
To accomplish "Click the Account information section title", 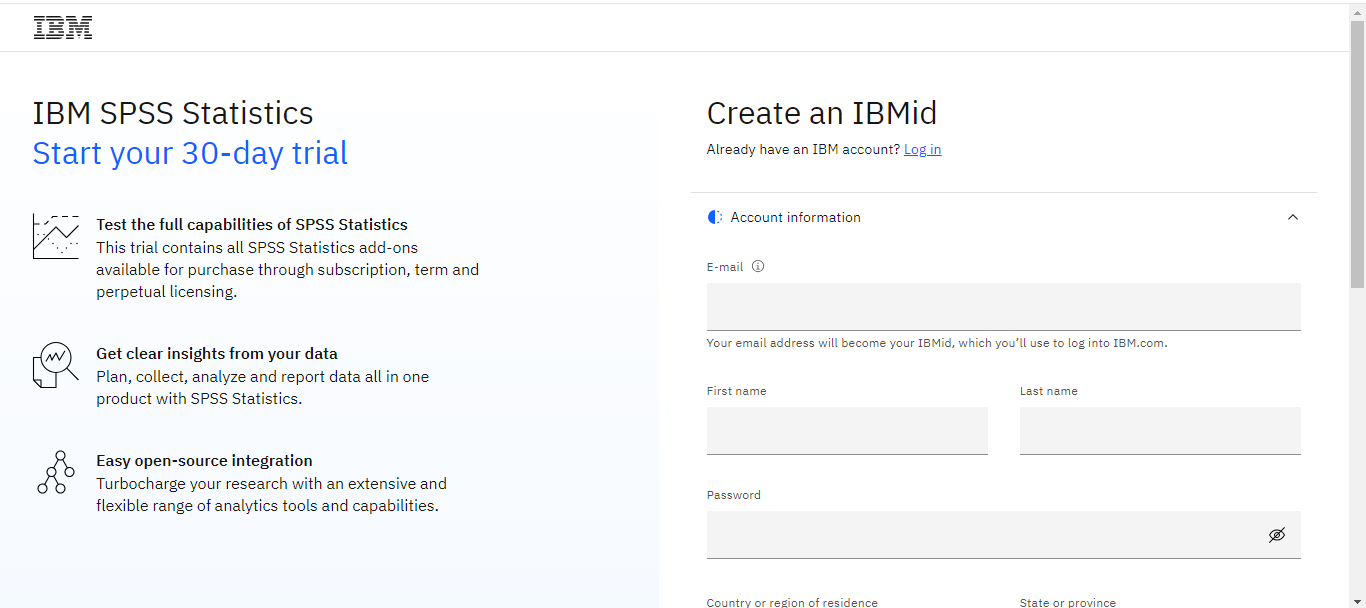I will click(x=795, y=217).
